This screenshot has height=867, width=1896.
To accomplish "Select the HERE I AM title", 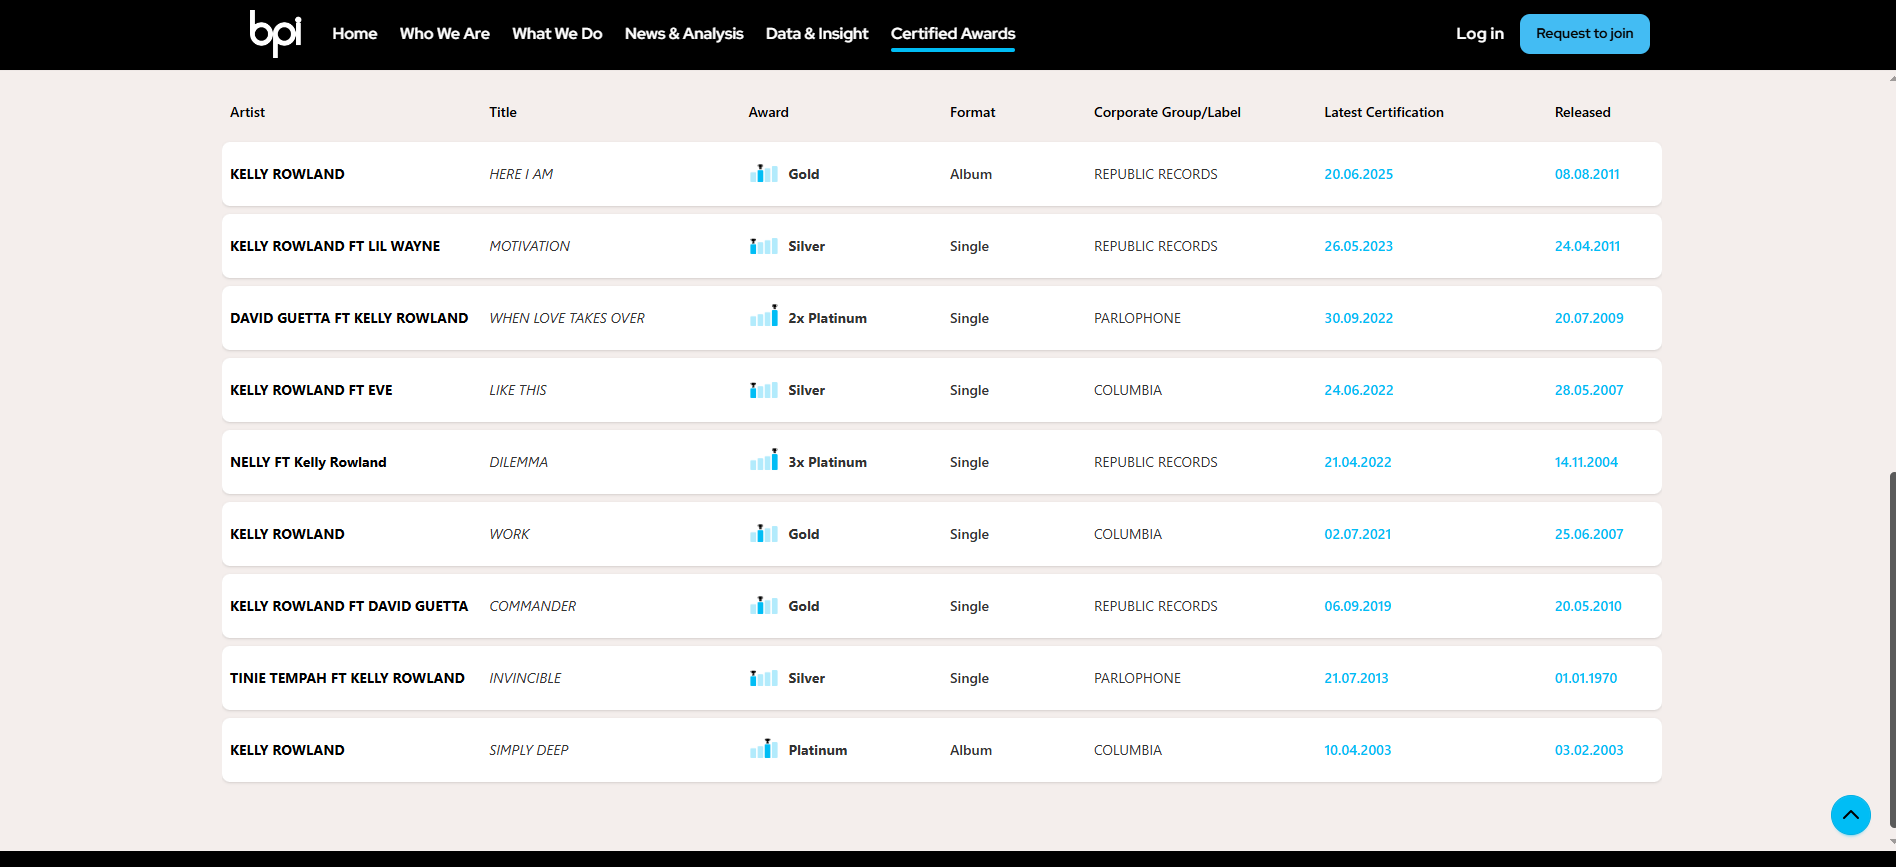I will click(x=521, y=174).
